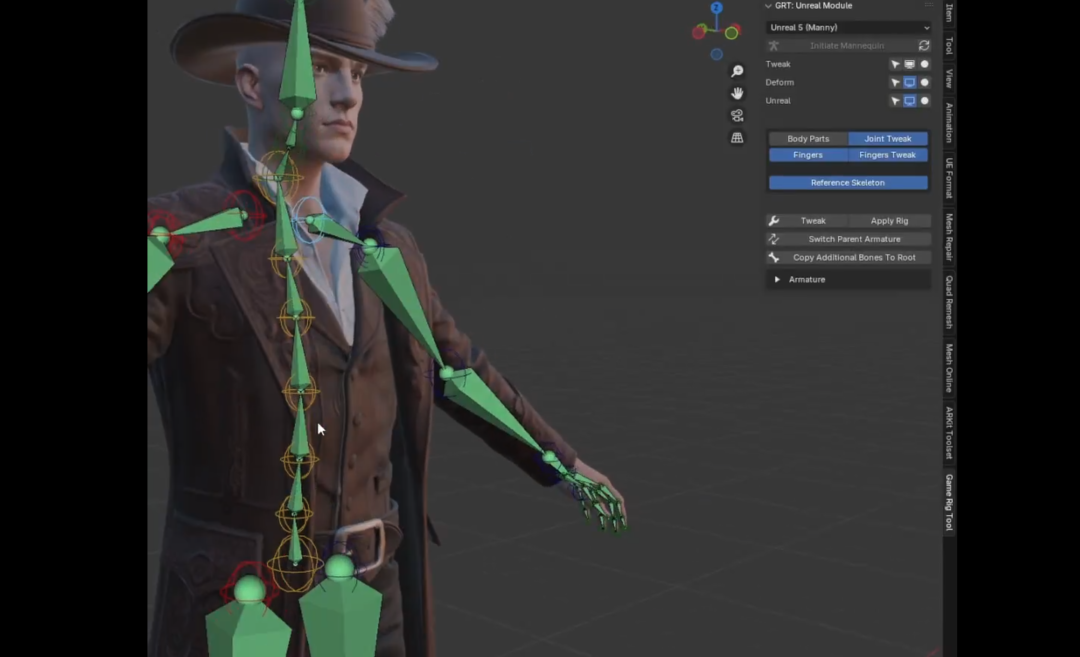Select the Zoom magnifier icon in the viewport
This screenshot has width=1080, height=657.
click(737, 71)
